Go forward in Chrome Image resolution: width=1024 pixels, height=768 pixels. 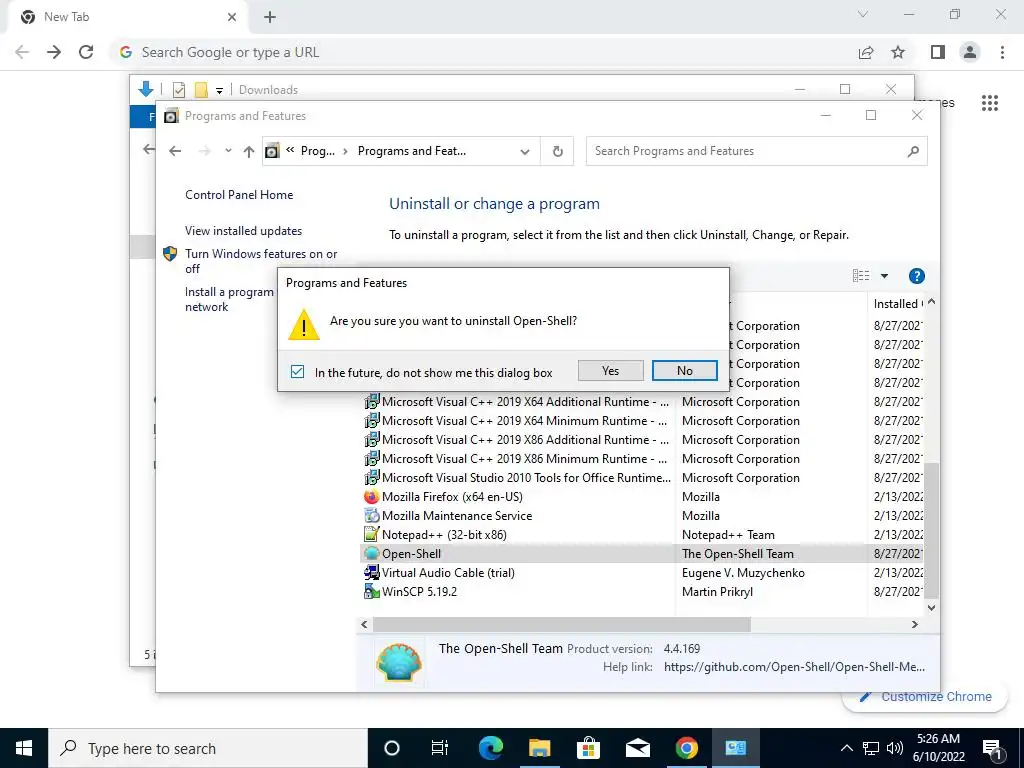54,52
